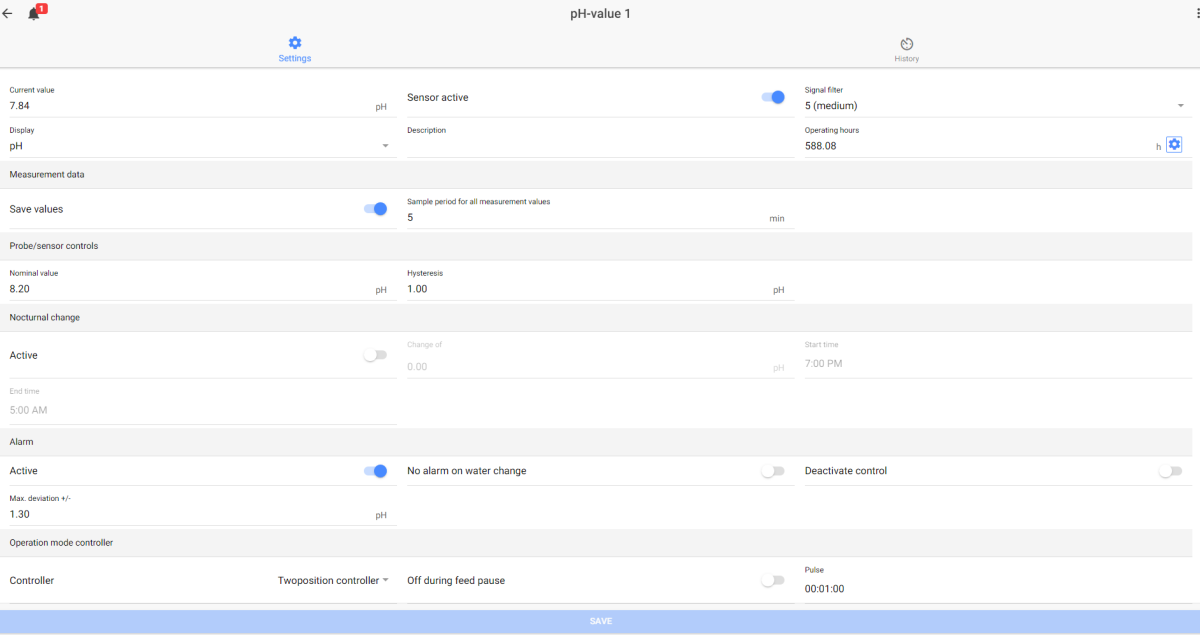Click the End time 5:00 AM field
This screenshot has height=635, width=1200.
tap(203, 410)
